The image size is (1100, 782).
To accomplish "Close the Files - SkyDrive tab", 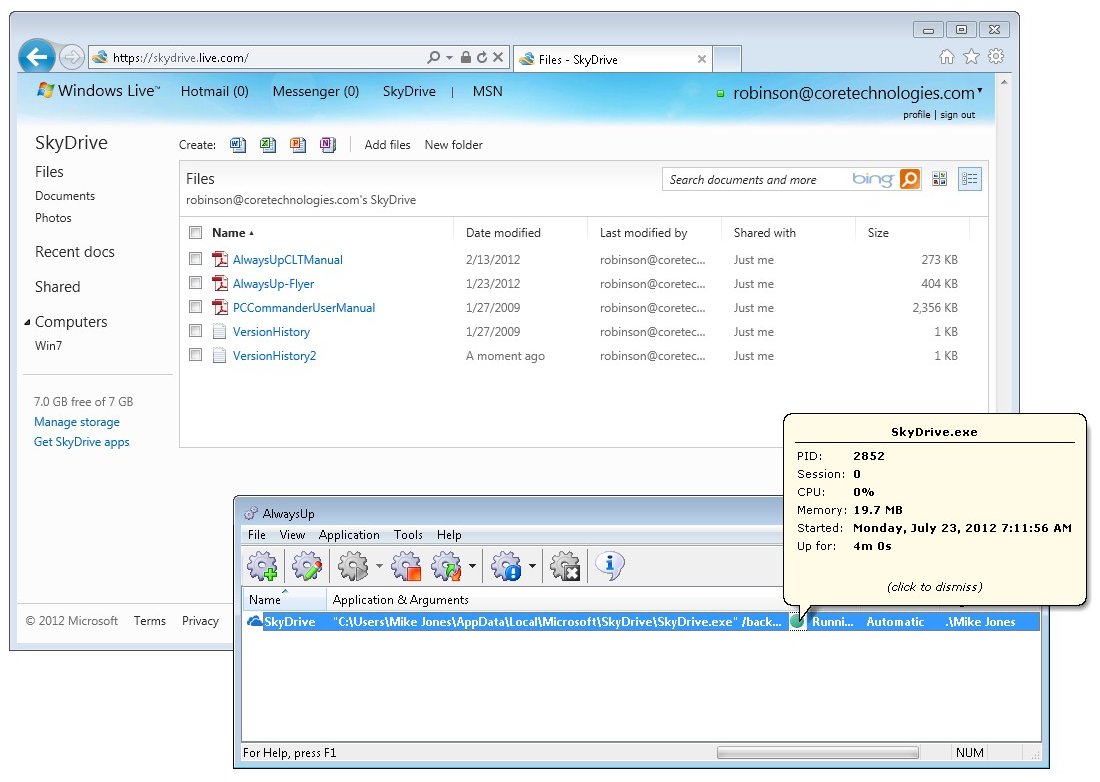I will coord(701,60).
